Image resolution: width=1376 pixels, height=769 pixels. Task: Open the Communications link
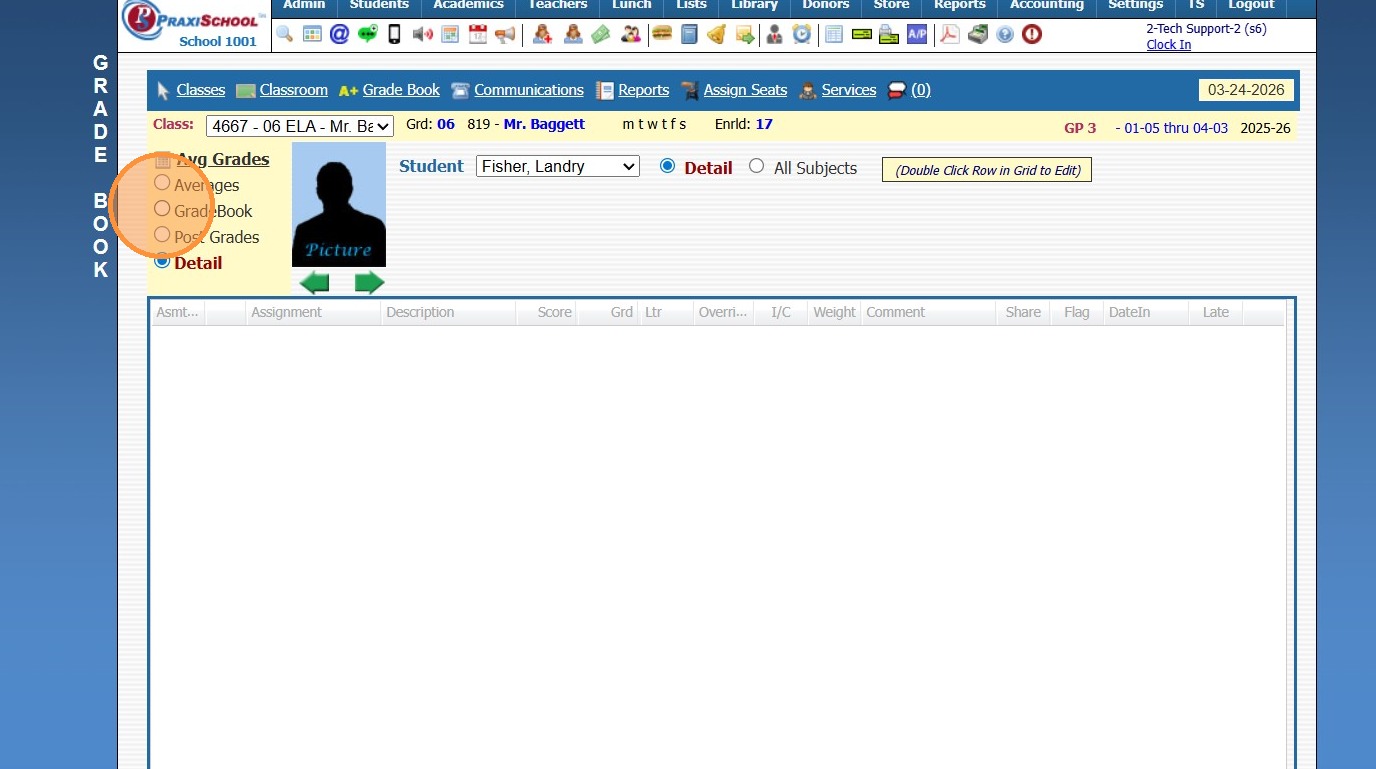[529, 90]
